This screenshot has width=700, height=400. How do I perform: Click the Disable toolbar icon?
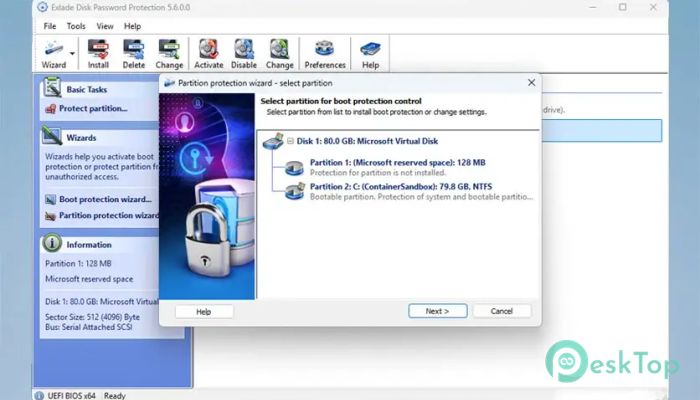244,54
